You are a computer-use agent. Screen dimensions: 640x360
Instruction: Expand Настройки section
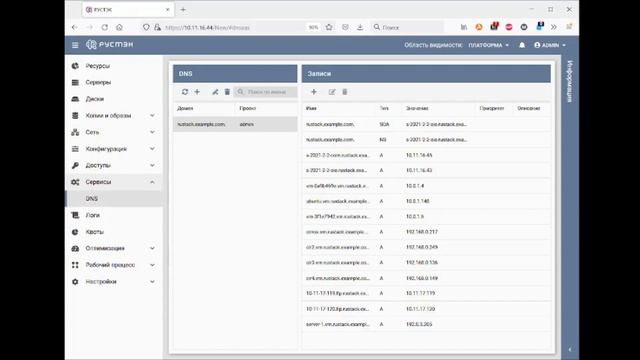tap(114, 282)
